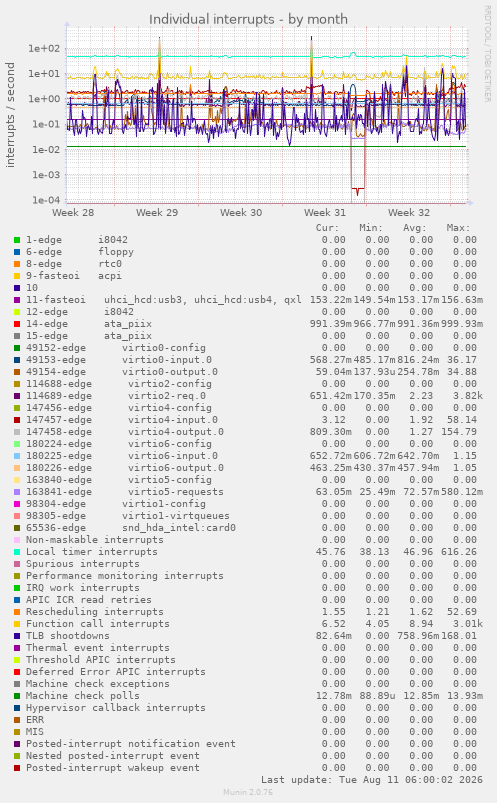The height and width of the screenshot is (803, 497).
Task: Click the dark blue swatch for TLB shootdowns
Action: coord(17,636)
